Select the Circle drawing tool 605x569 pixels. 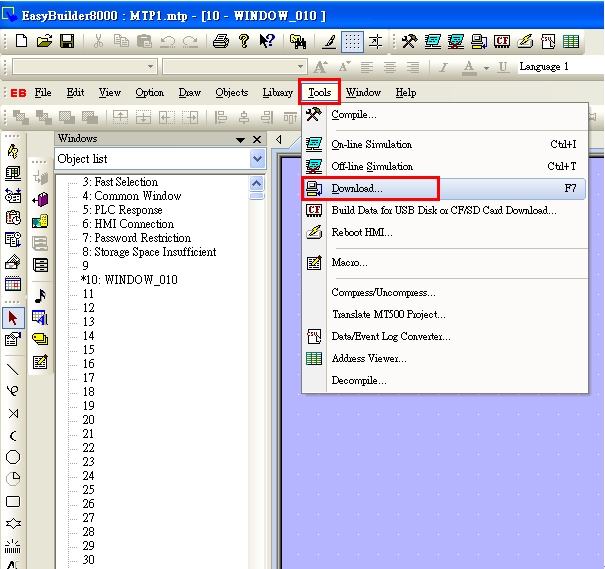tap(13, 458)
